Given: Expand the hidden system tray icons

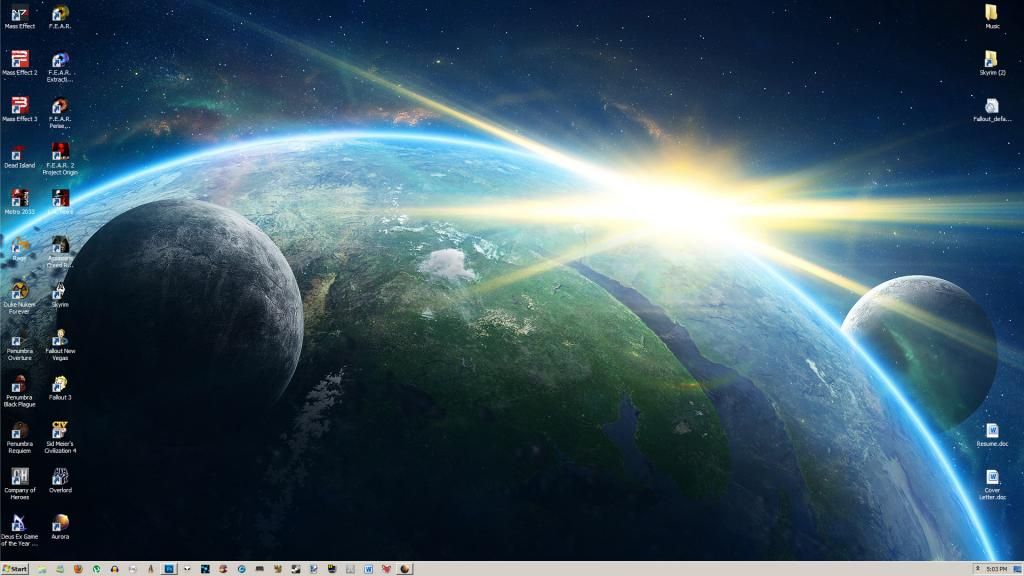Looking at the screenshot, I should coord(977,569).
